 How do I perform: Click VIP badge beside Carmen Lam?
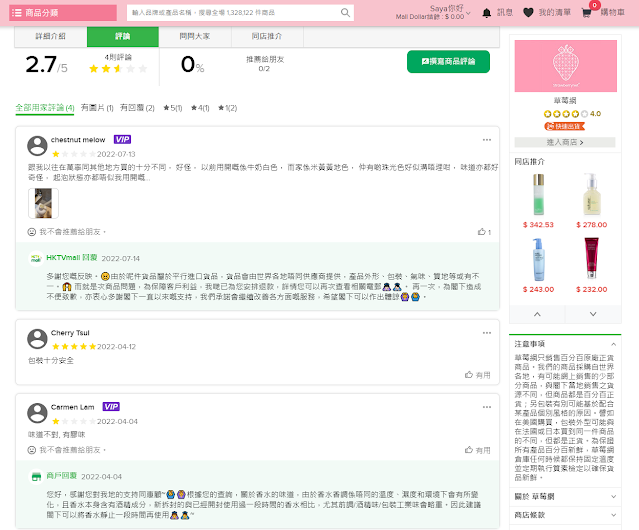tap(111, 407)
